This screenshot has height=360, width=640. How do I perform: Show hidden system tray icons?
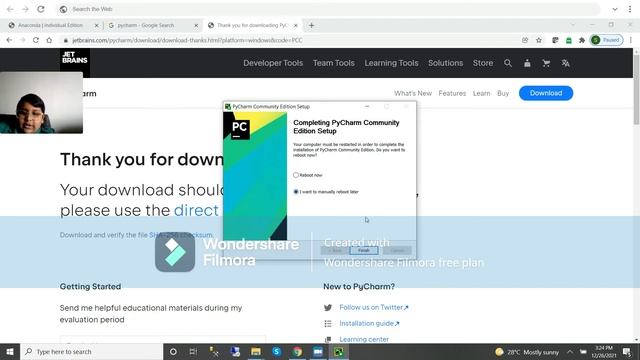570,351
